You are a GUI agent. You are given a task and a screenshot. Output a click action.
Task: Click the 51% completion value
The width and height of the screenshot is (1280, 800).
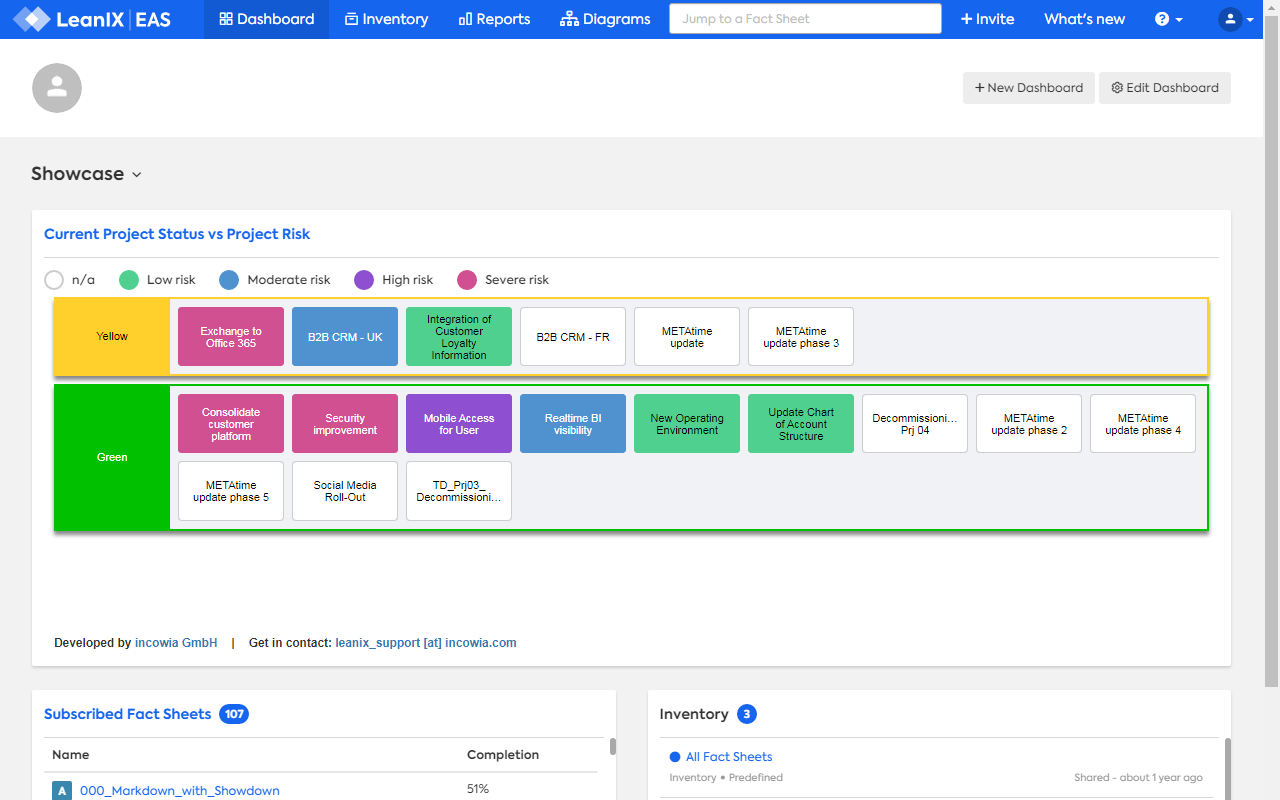pyautogui.click(x=478, y=789)
